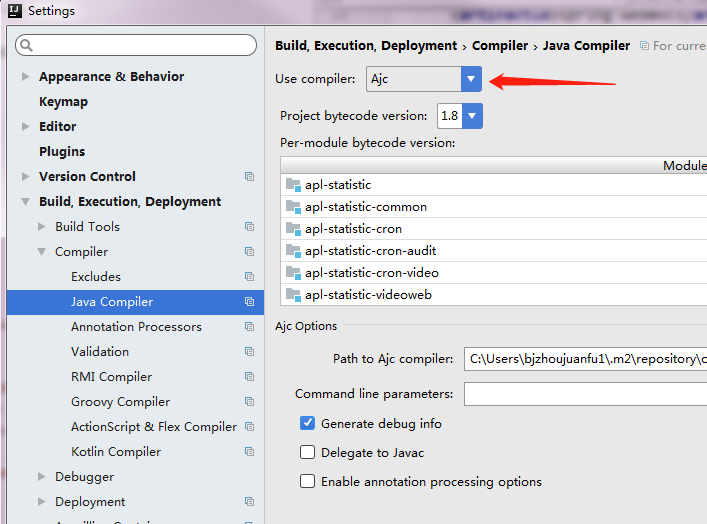Click the apl-statistic-cron-video module icon
707x524 pixels.
pos(293,273)
